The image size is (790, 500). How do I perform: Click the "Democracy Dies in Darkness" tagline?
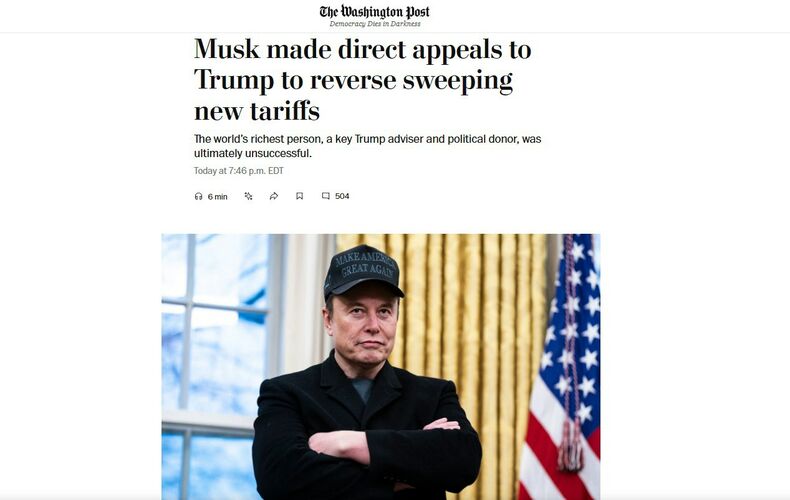coord(375,24)
